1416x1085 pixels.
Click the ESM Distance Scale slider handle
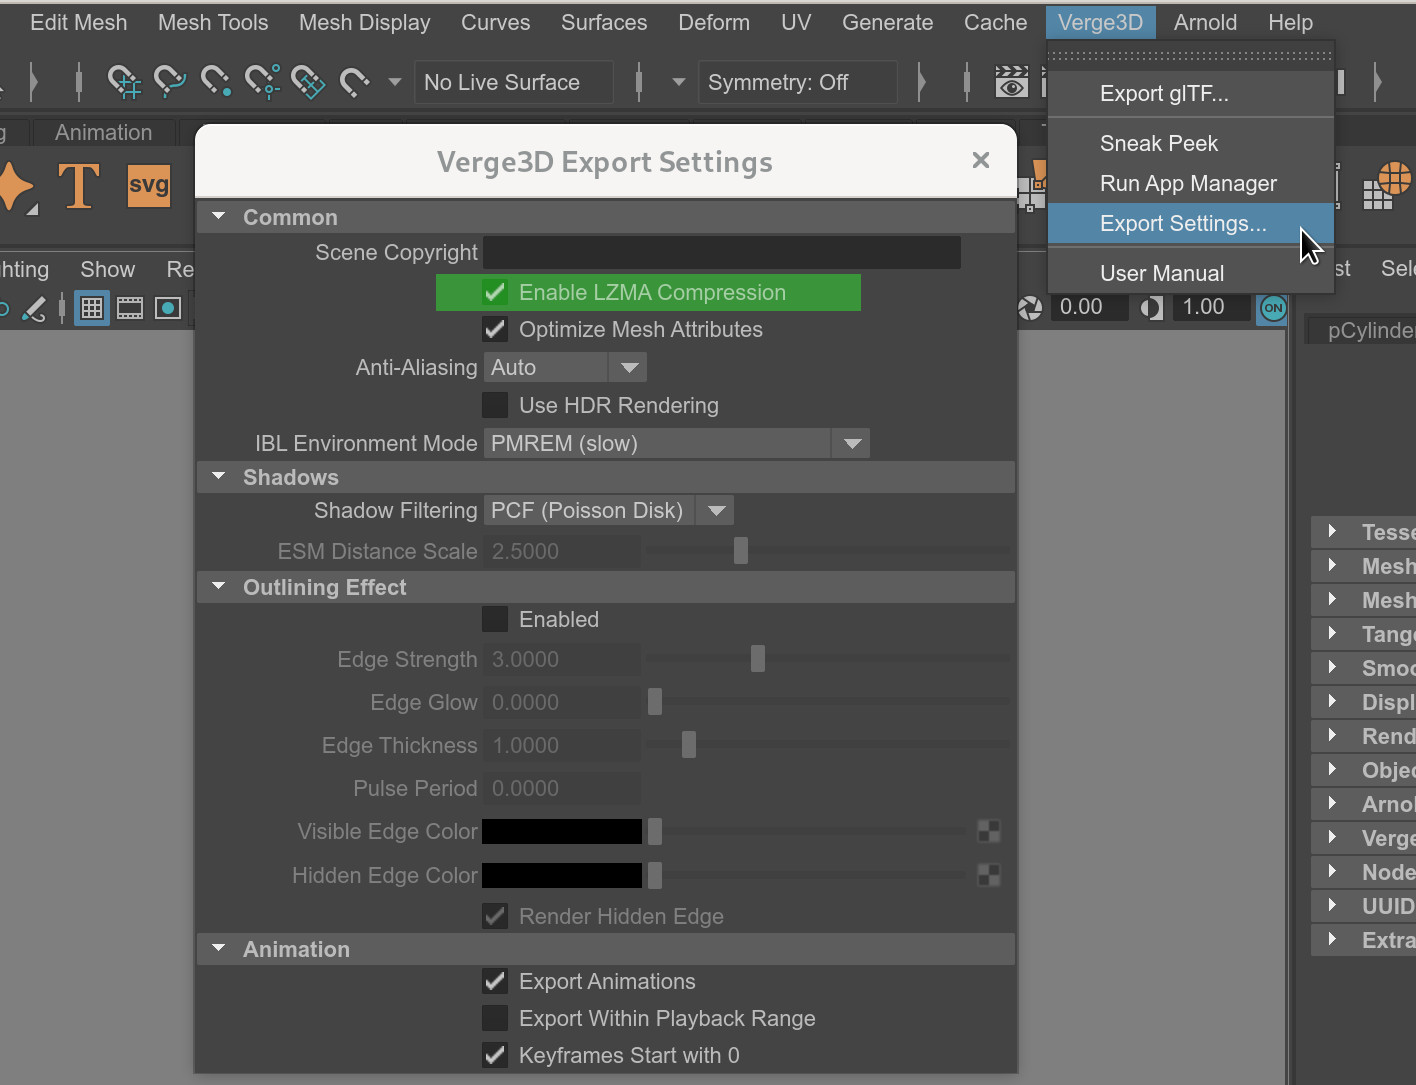(x=741, y=550)
